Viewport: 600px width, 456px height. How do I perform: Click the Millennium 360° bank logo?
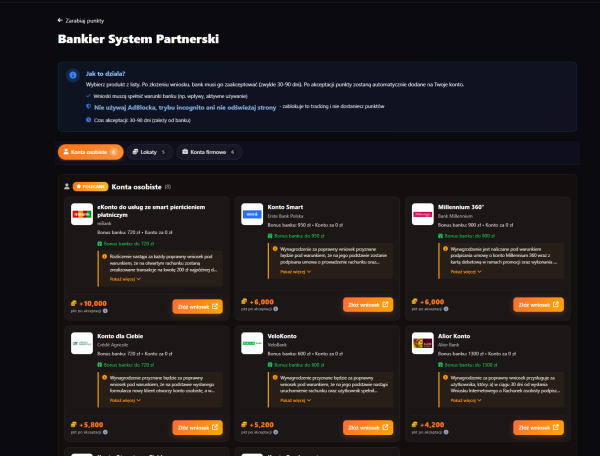pos(423,214)
